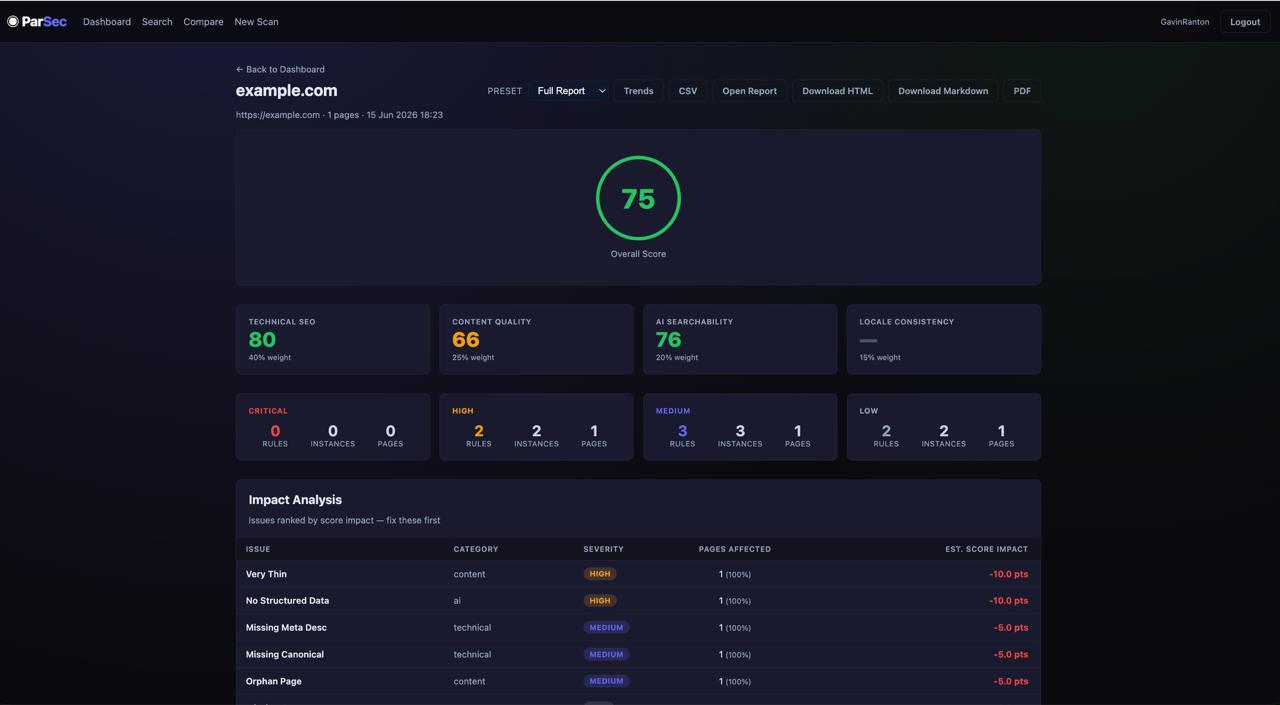The image size is (1280, 705).
Task: Select the Technical SEO score card
Action: click(x=333, y=340)
